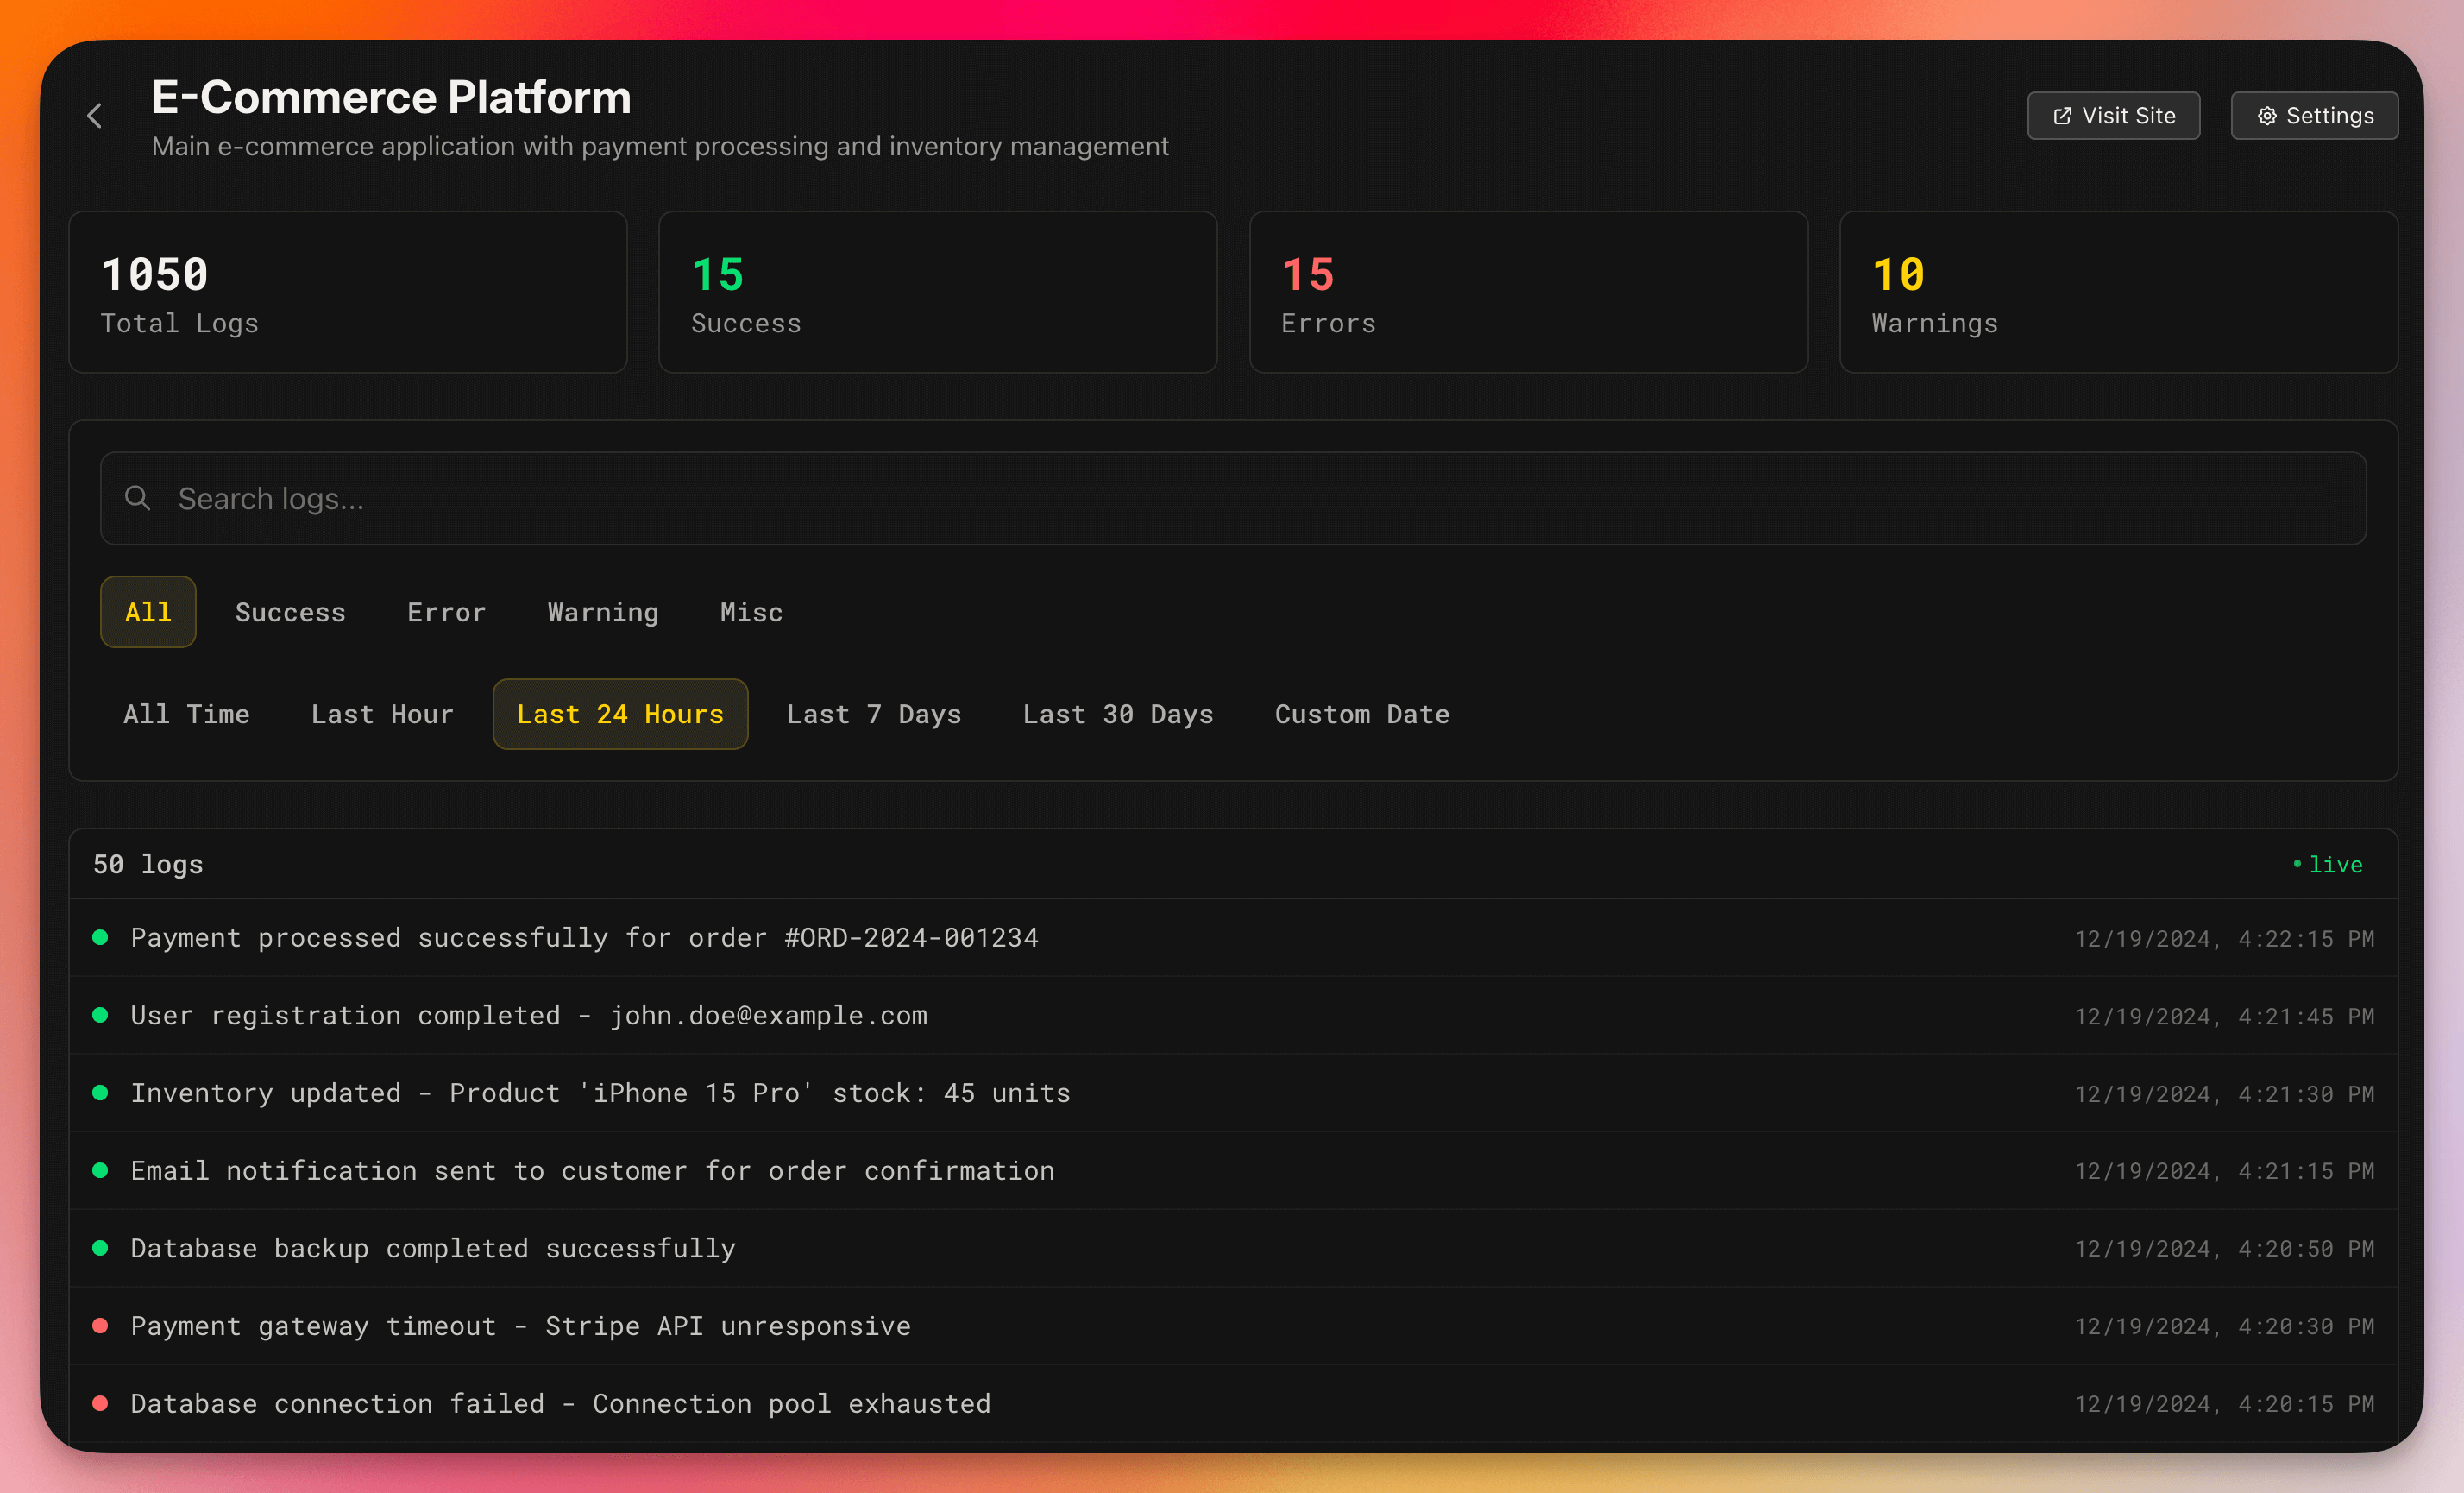Open Settings from the top right
Viewport: 2464px width, 1493px height.
pyautogui.click(x=2314, y=115)
